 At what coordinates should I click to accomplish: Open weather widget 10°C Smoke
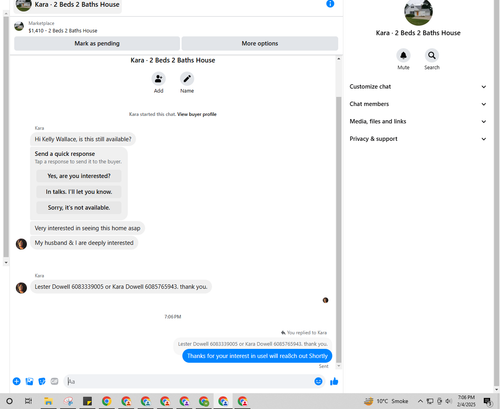click(386, 401)
